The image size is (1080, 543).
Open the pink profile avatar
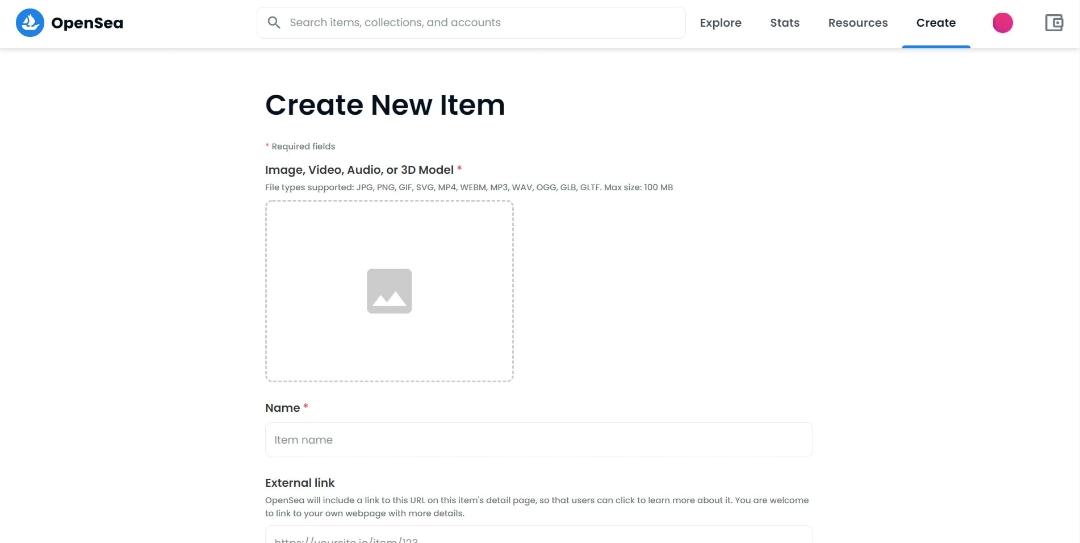[1002, 23]
